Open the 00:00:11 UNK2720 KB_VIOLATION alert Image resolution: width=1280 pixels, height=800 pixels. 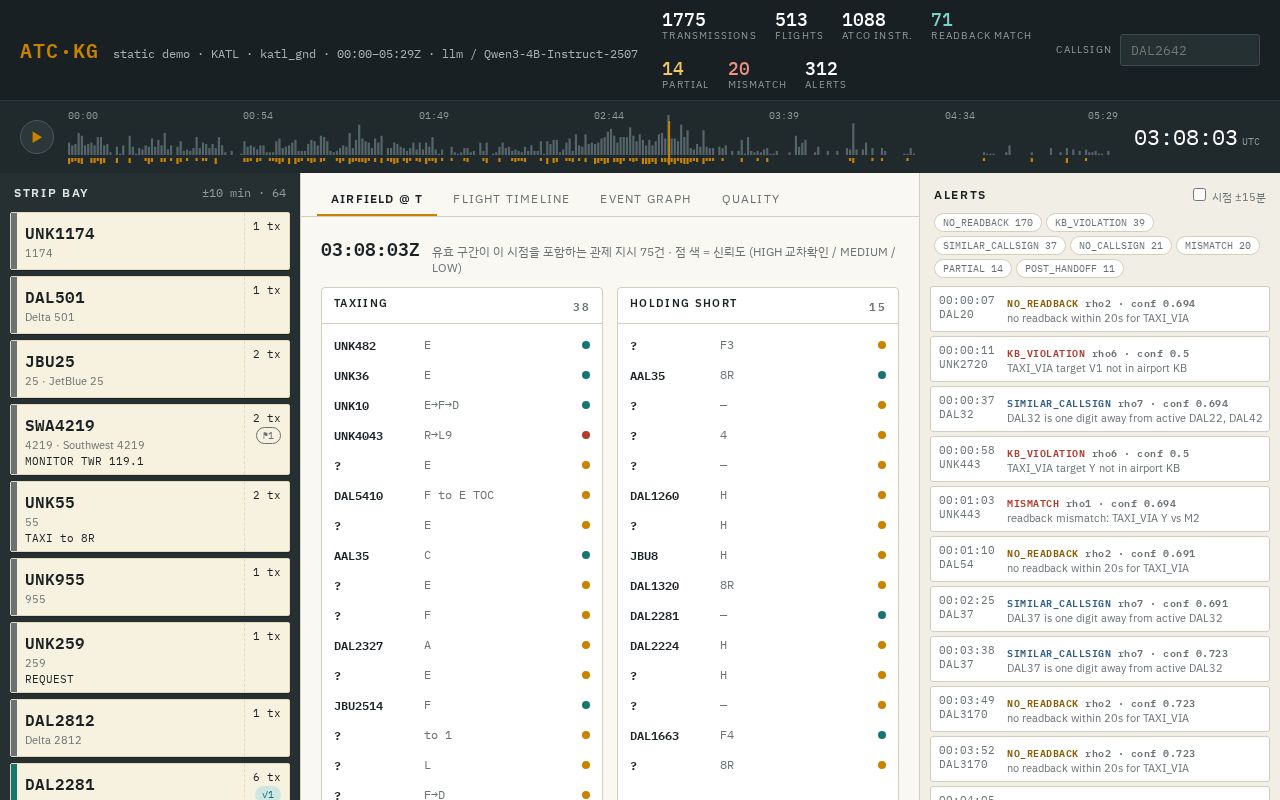(1100, 359)
